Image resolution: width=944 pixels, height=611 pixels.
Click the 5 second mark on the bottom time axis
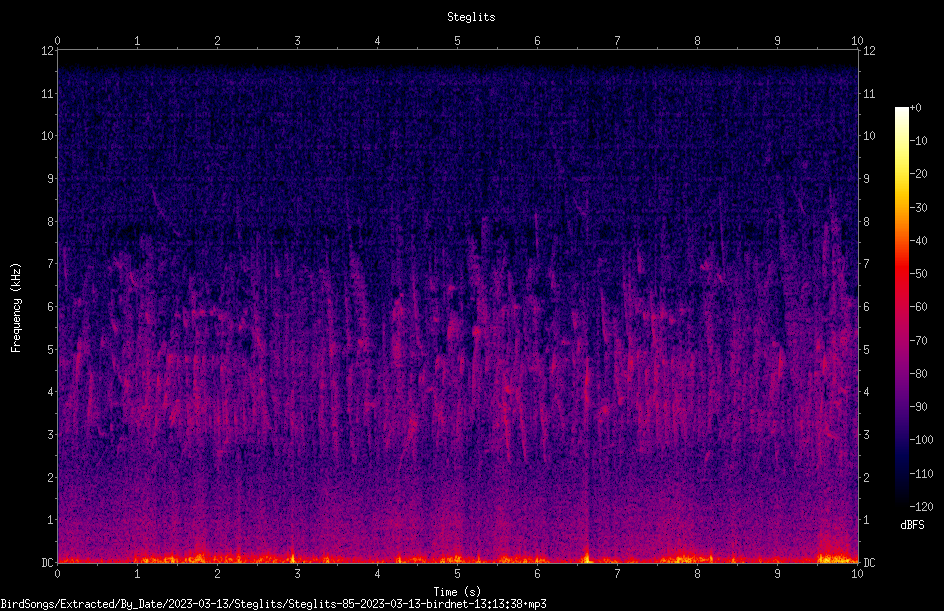[458, 574]
